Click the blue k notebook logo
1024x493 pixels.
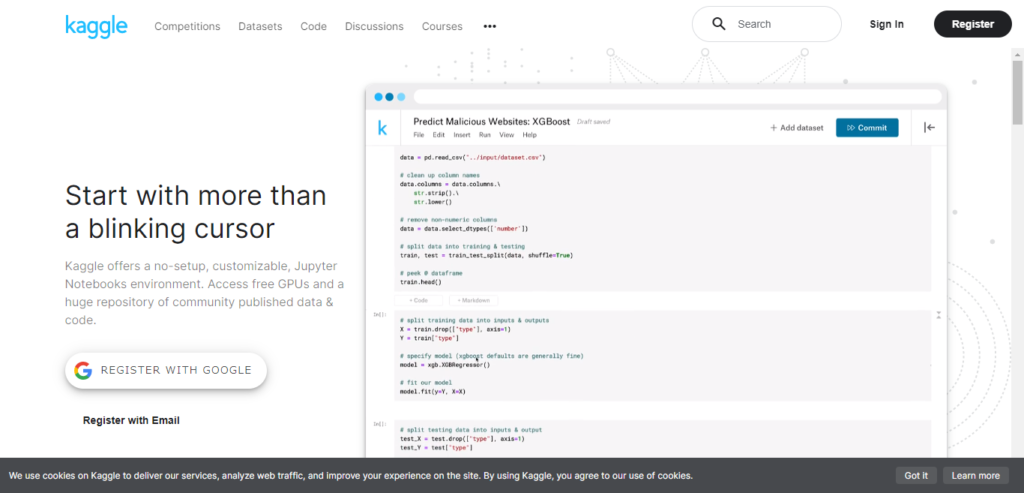point(382,128)
